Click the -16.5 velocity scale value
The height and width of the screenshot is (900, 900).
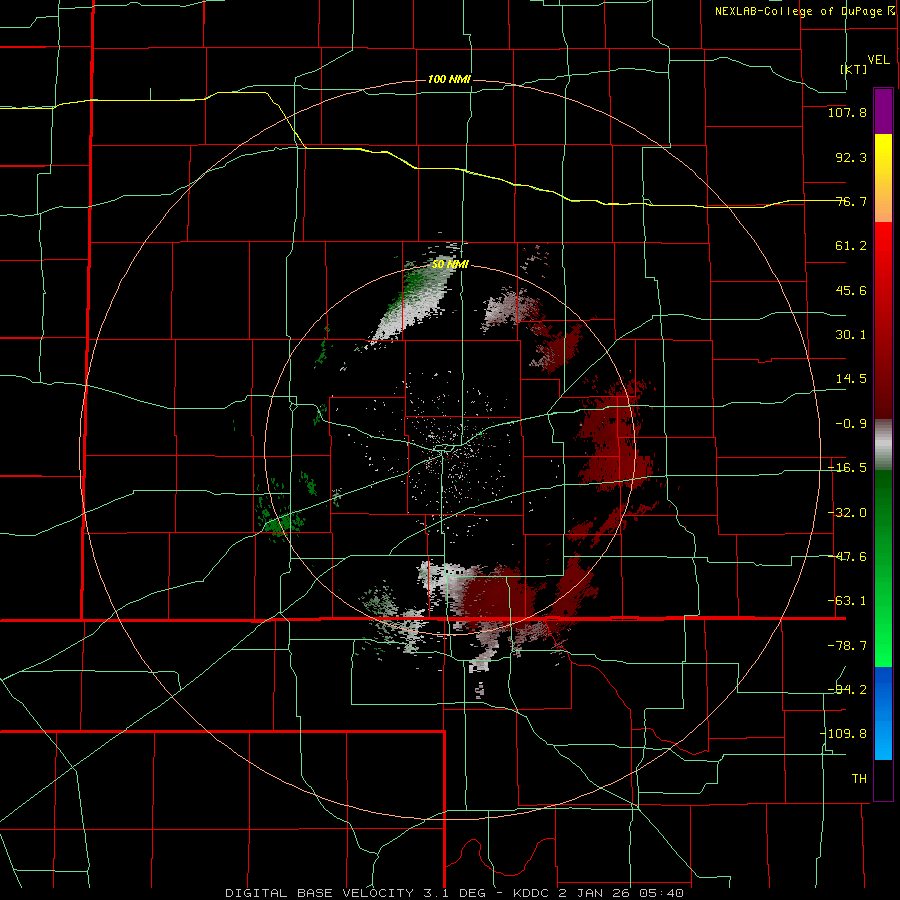coord(847,468)
